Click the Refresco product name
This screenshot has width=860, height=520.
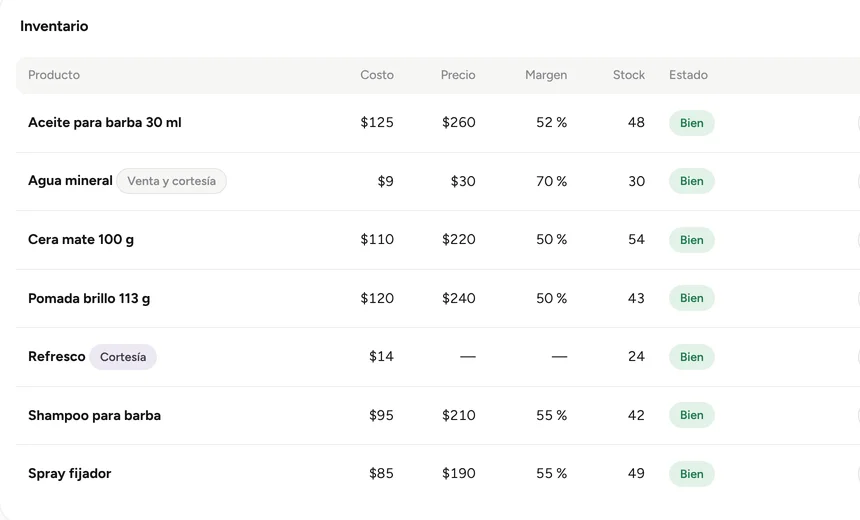[x=56, y=357]
